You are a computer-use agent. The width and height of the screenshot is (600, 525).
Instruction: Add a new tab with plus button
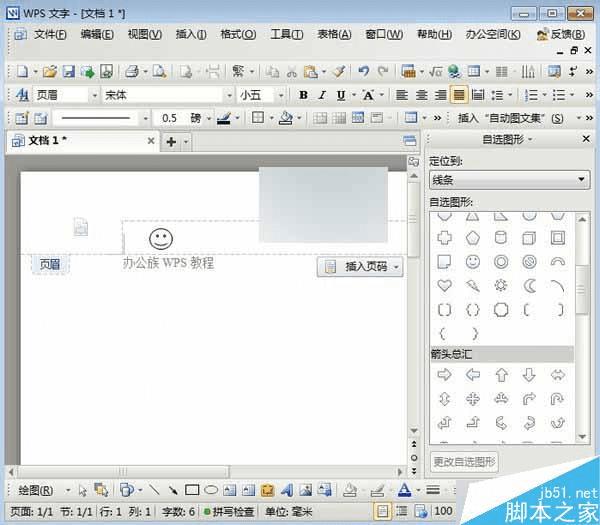[171, 142]
